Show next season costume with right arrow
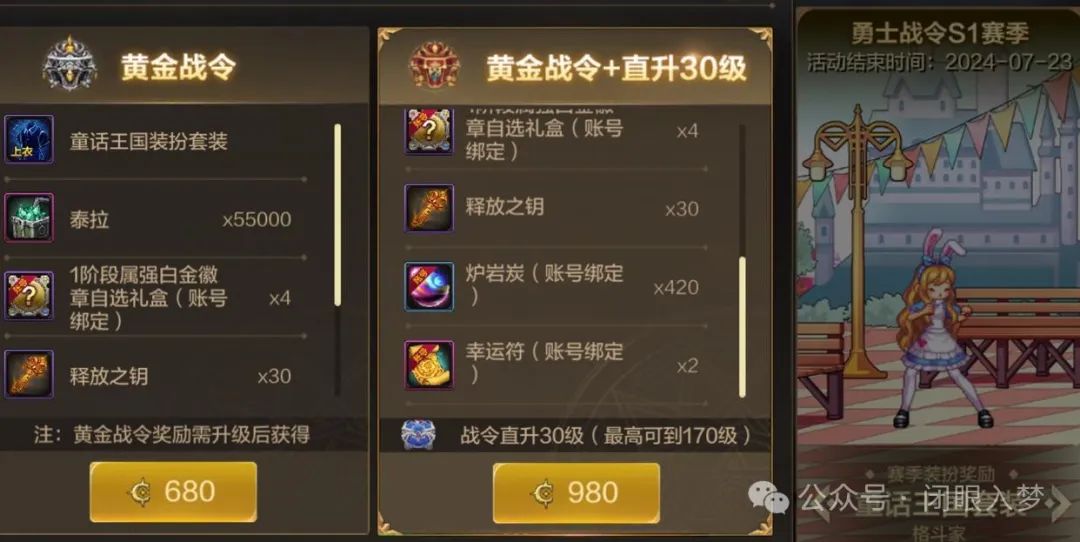 (x=1061, y=506)
